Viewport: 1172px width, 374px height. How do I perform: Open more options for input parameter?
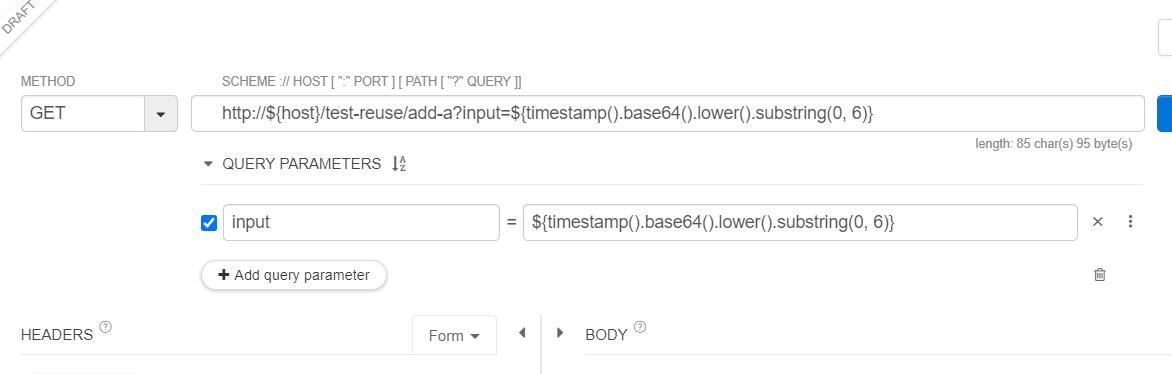1130,222
